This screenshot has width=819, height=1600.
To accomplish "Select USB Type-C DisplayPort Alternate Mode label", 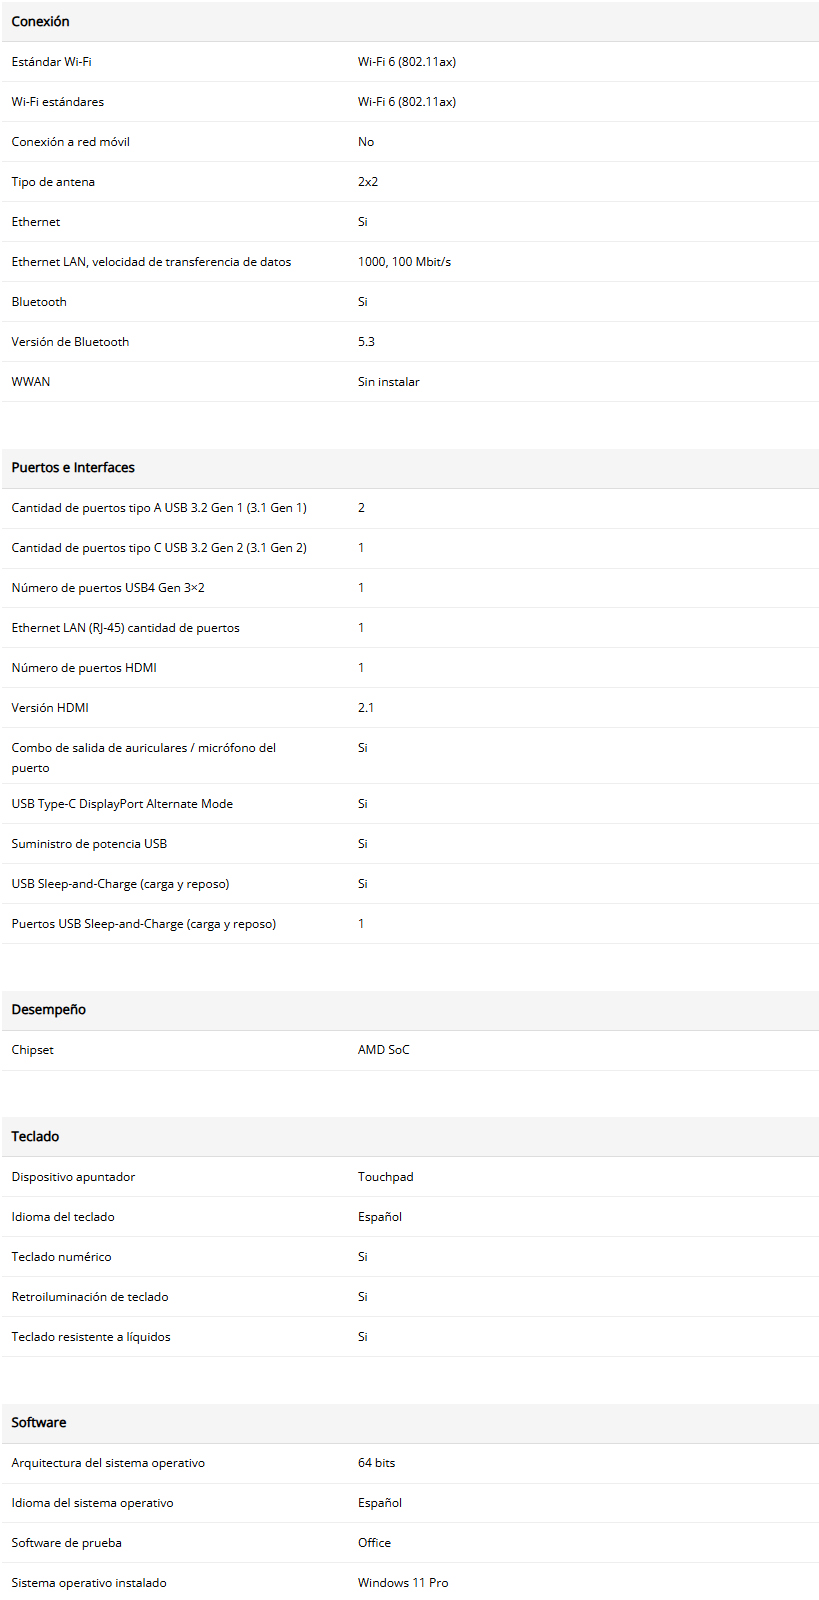I will point(122,804).
